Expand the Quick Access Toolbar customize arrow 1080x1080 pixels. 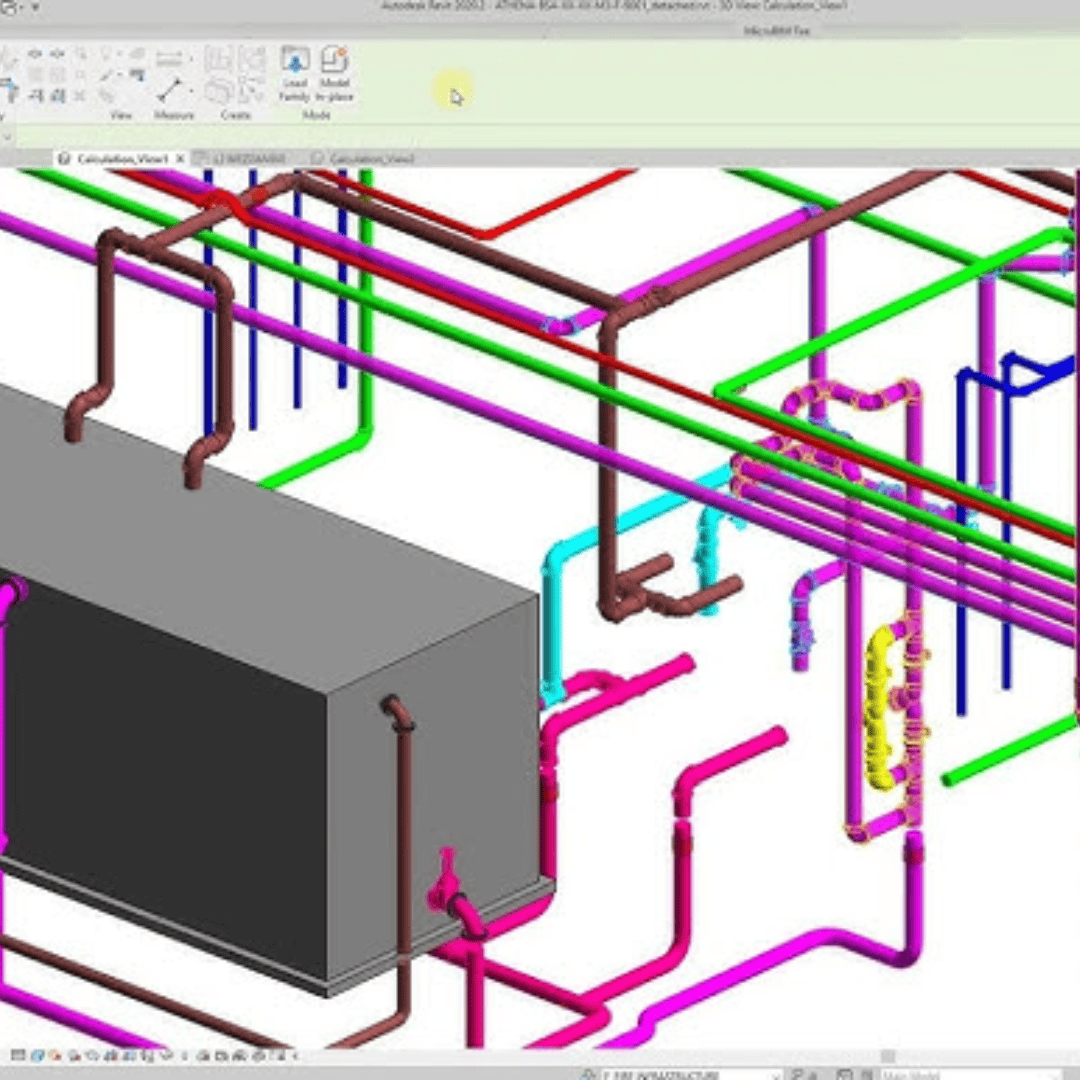pos(35,7)
